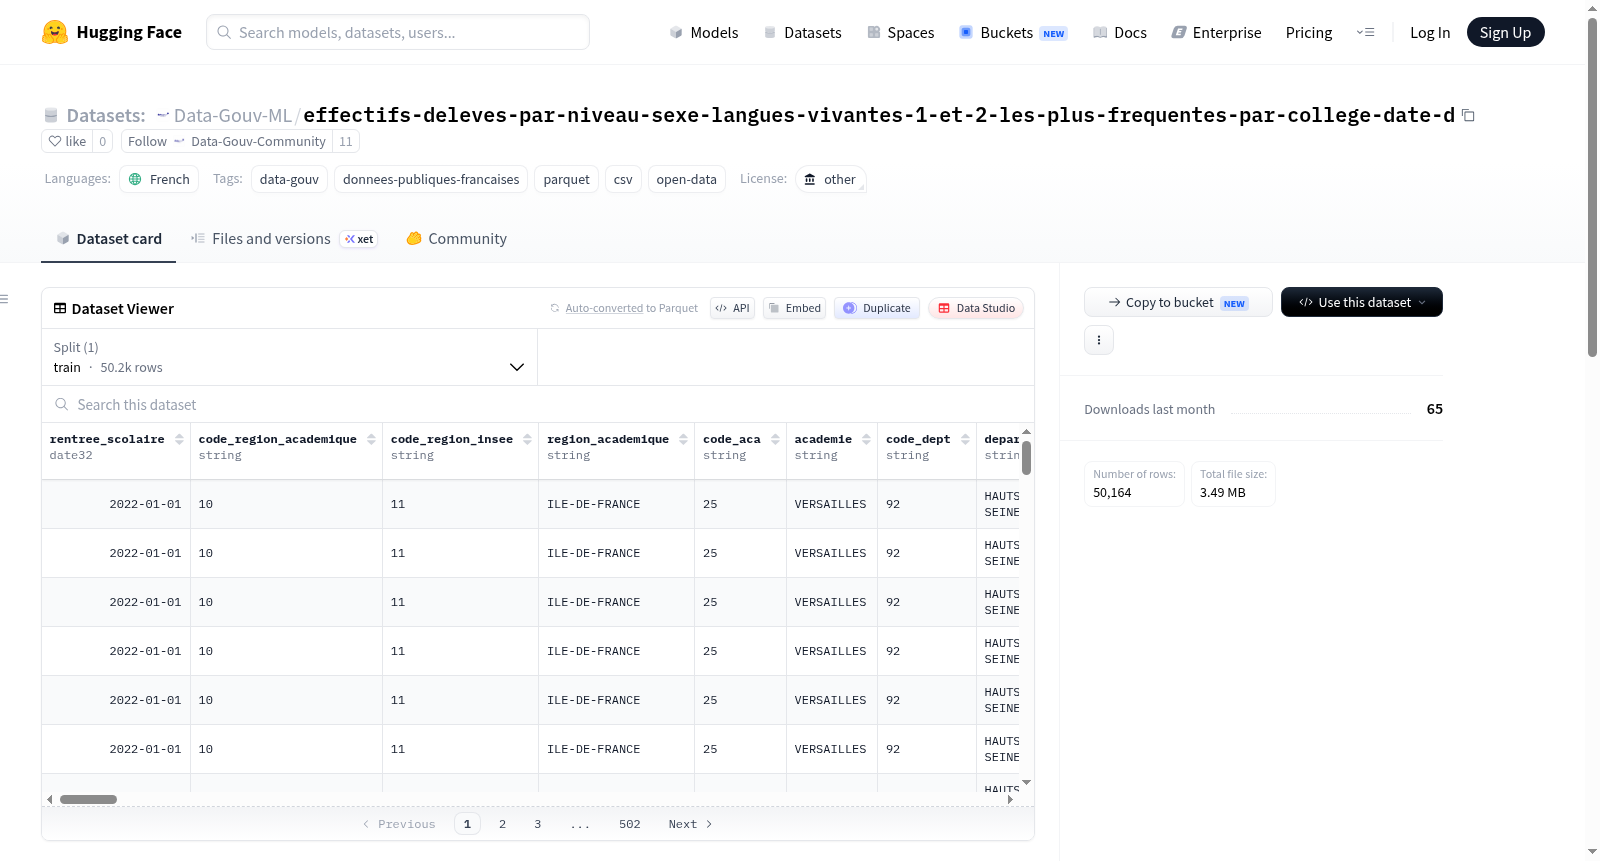Click the table scroll-down arrow
Image resolution: width=1600 pixels, height=861 pixels.
click(1026, 782)
